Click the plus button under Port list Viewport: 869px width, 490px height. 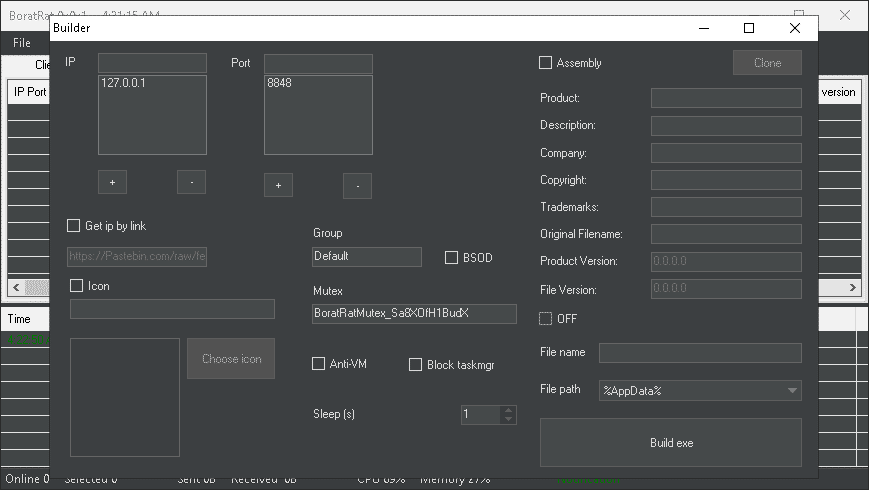pos(278,185)
